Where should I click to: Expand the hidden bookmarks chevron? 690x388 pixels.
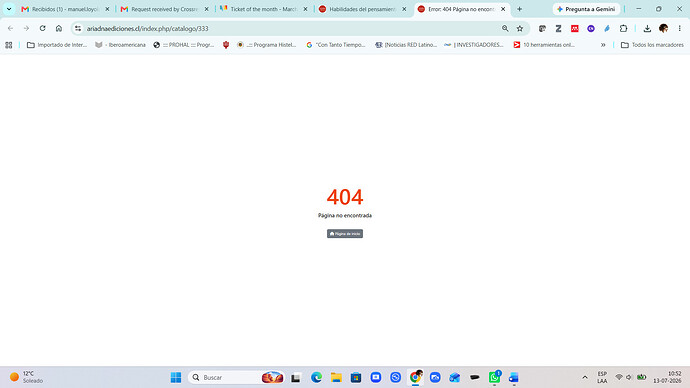(603, 45)
